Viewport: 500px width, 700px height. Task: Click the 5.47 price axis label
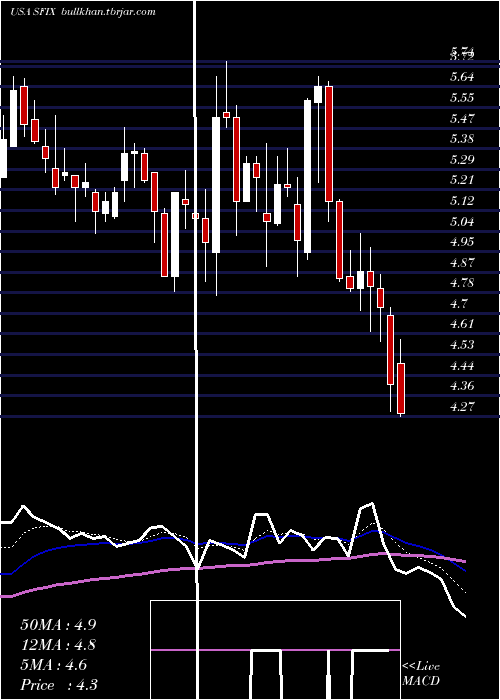pyautogui.click(x=462, y=119)
